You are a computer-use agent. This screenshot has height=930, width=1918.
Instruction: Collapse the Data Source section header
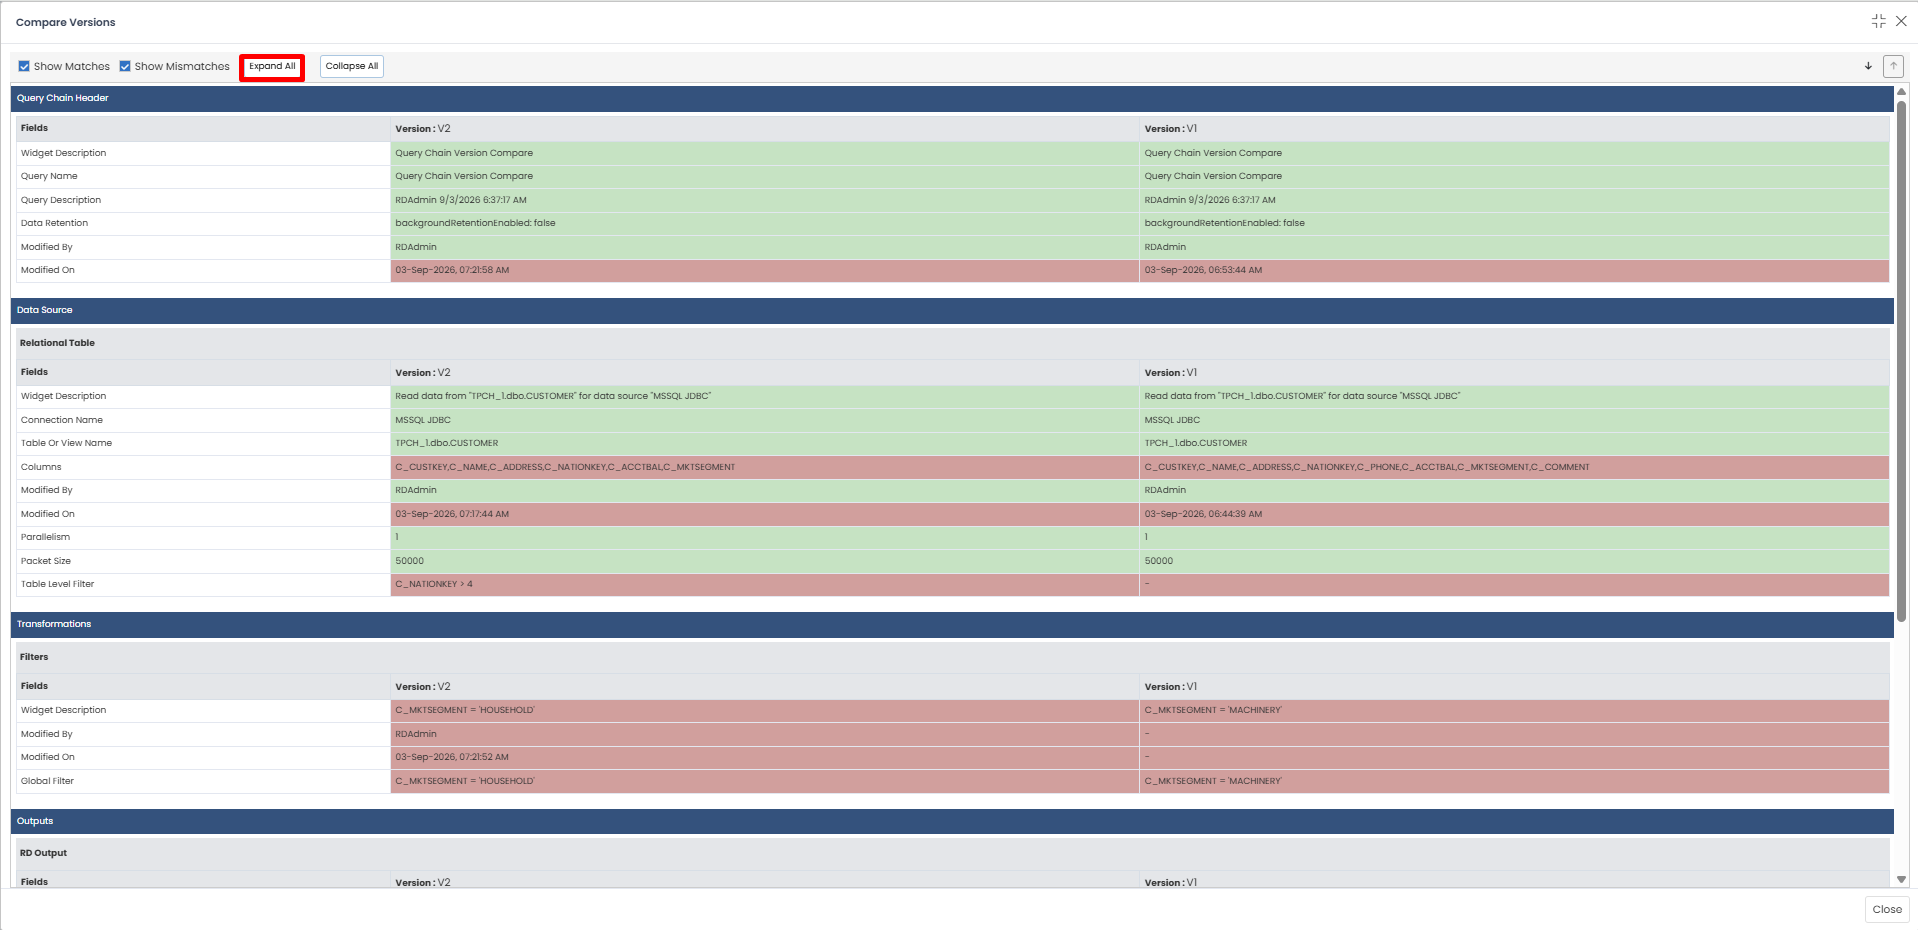[x=952, y=310]
